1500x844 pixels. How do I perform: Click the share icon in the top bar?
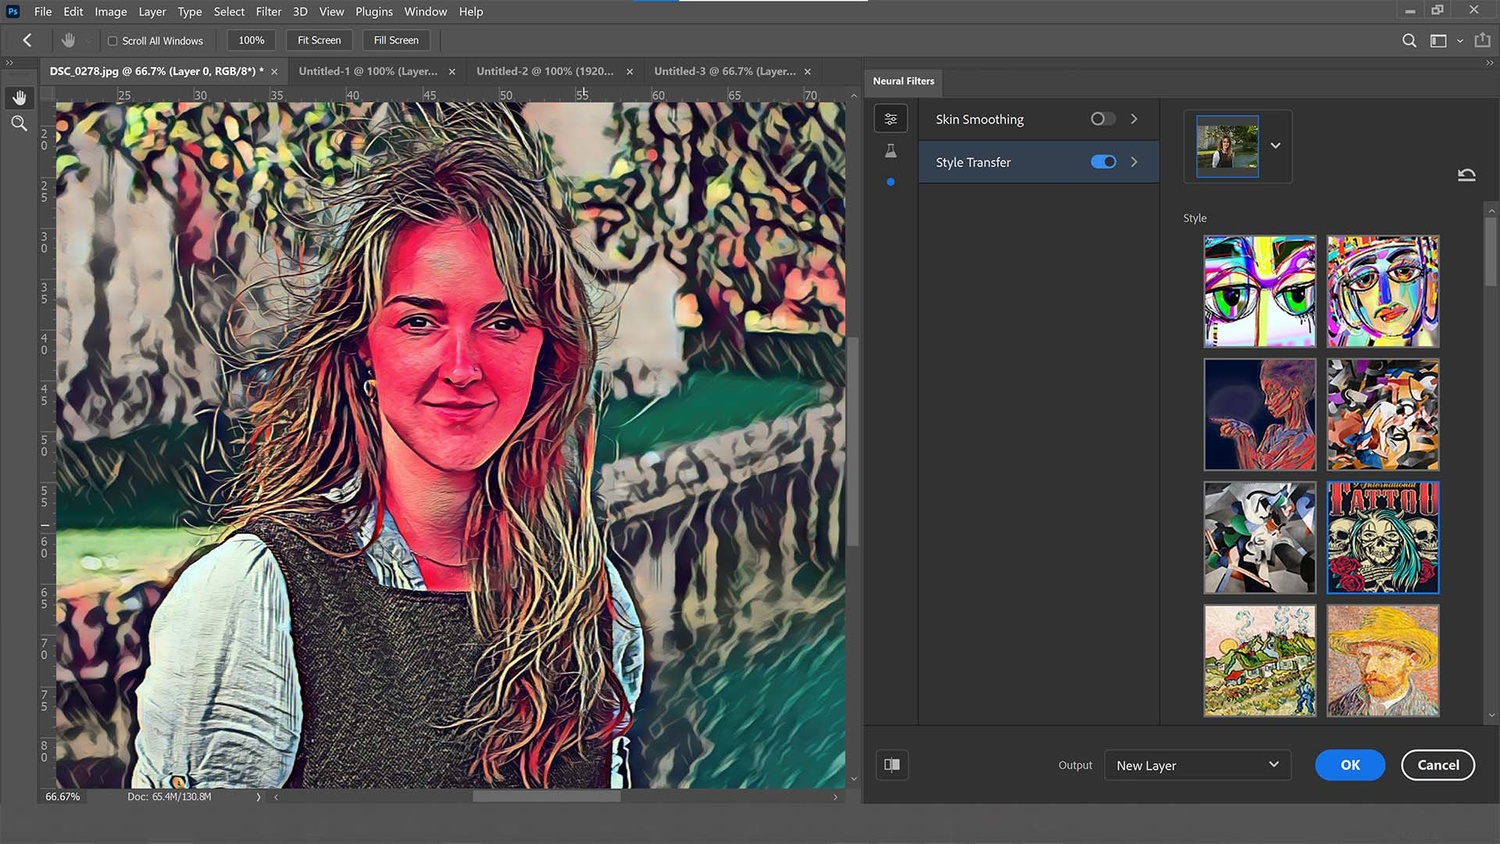1484,40
